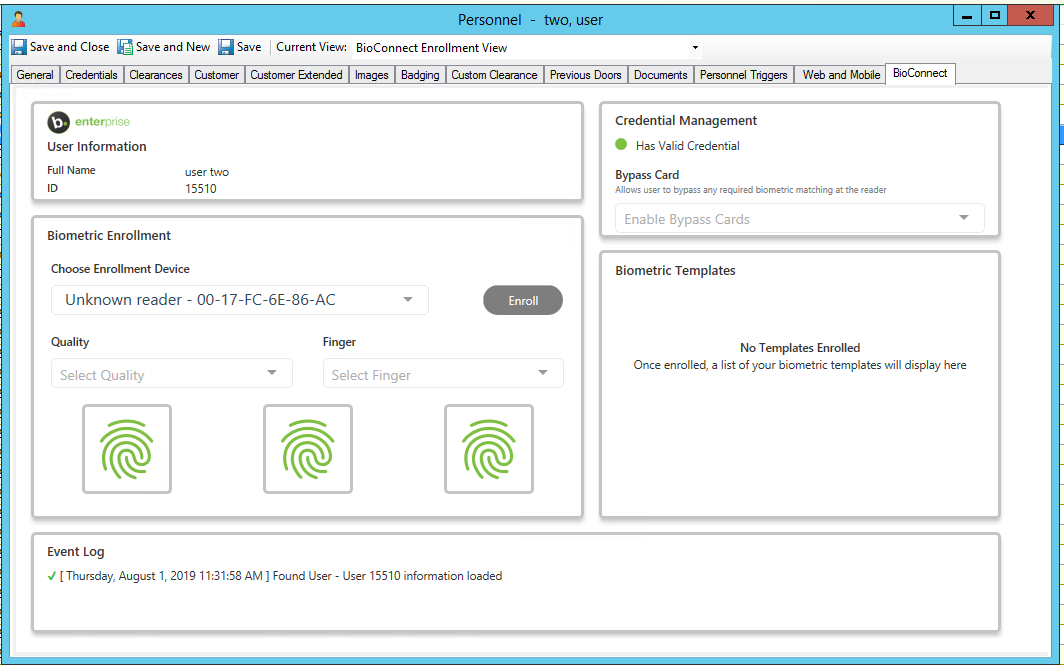The width and height of the screenshot is (1064, 667).
Task: Maximize the Personnel window
Action: [x=994, y=15]
